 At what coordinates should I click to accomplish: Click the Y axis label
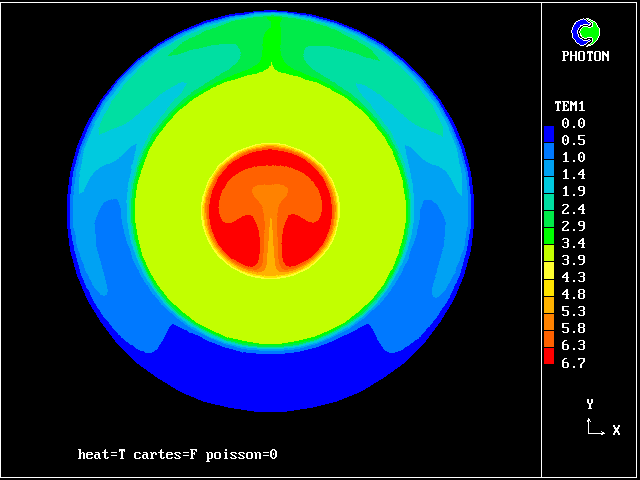(590, 405)
